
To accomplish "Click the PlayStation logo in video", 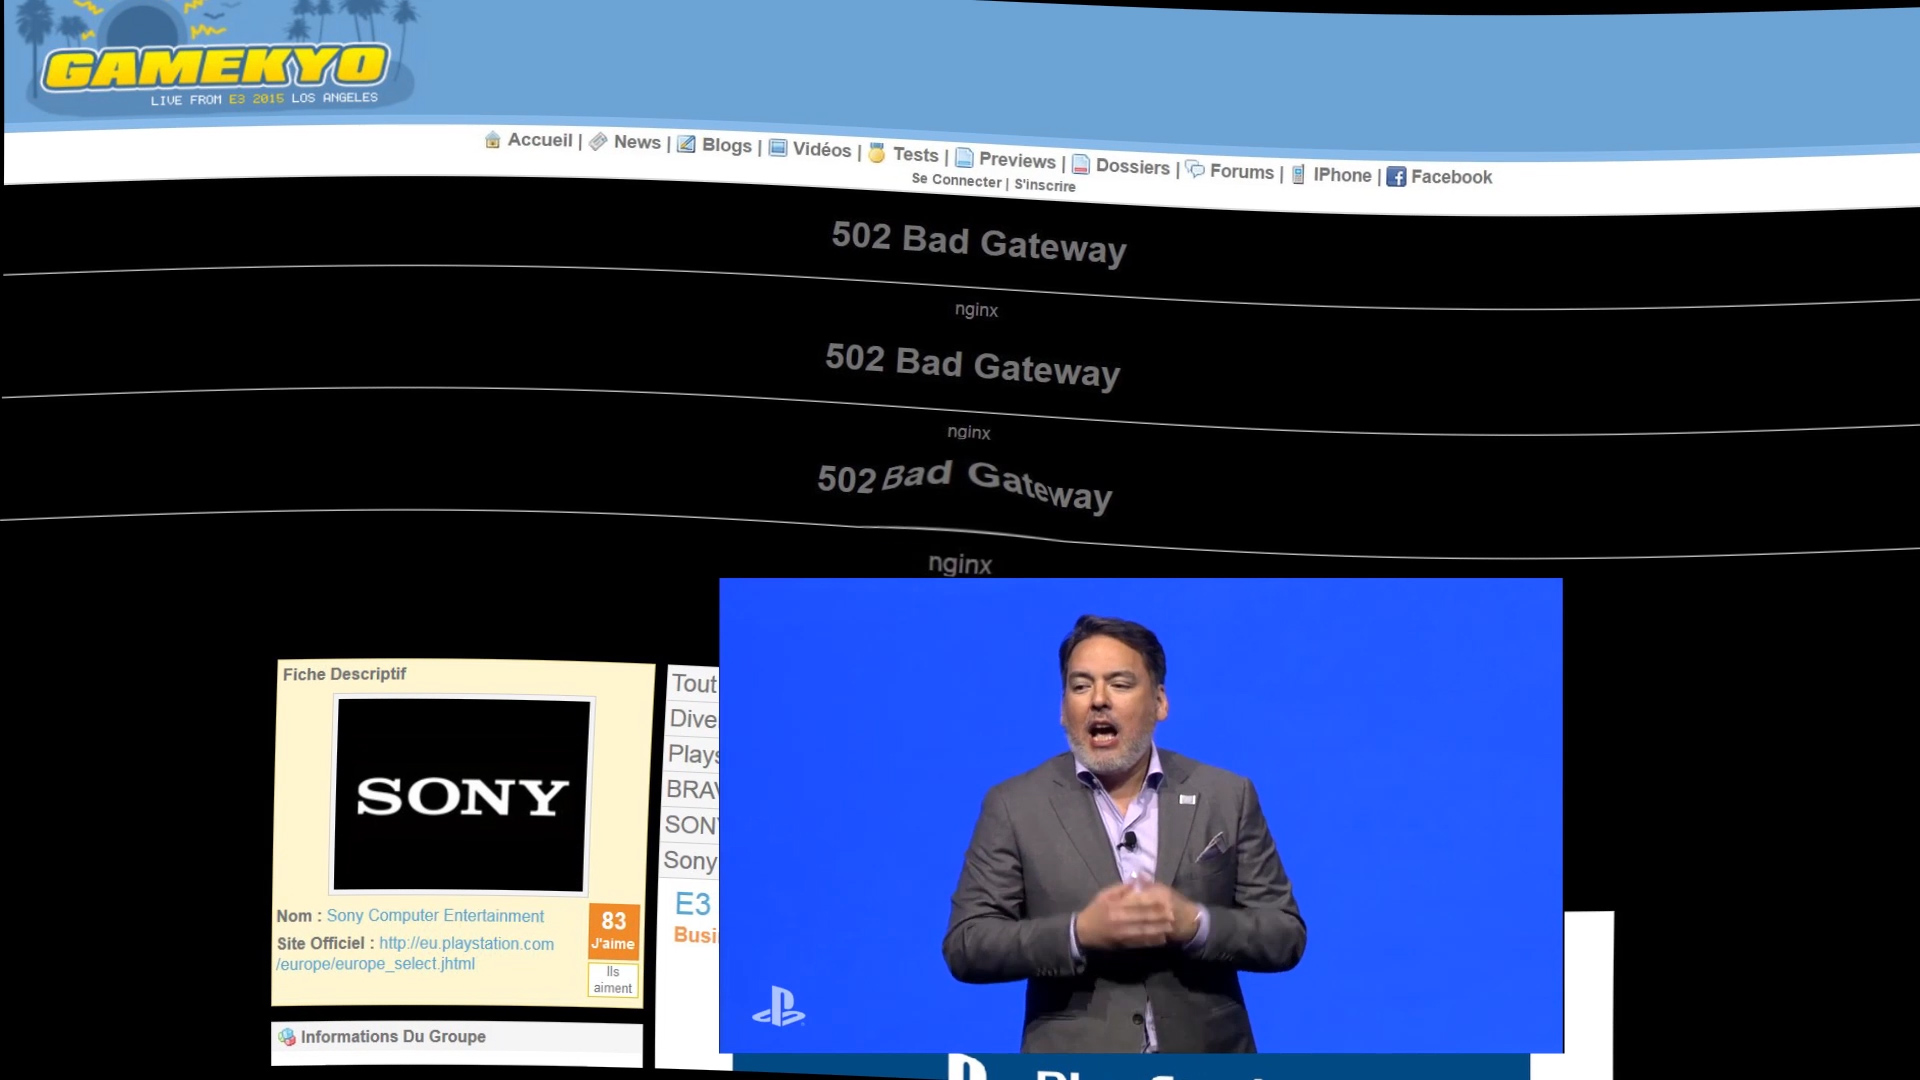I will point(779,1006).
